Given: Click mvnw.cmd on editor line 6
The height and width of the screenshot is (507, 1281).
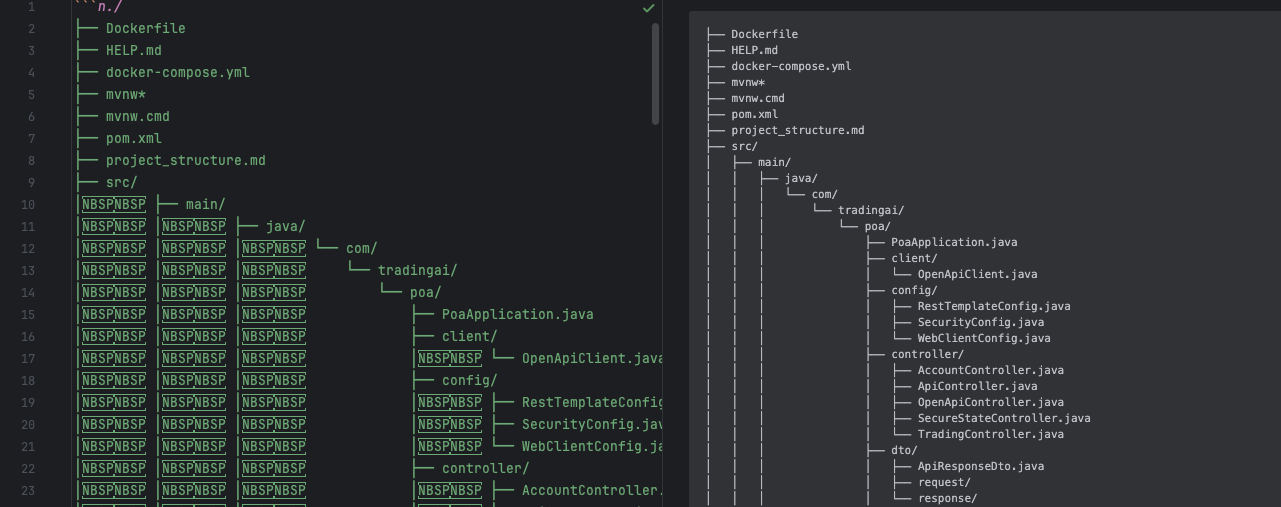Looking at the screenshot, I should click(138, 116).
